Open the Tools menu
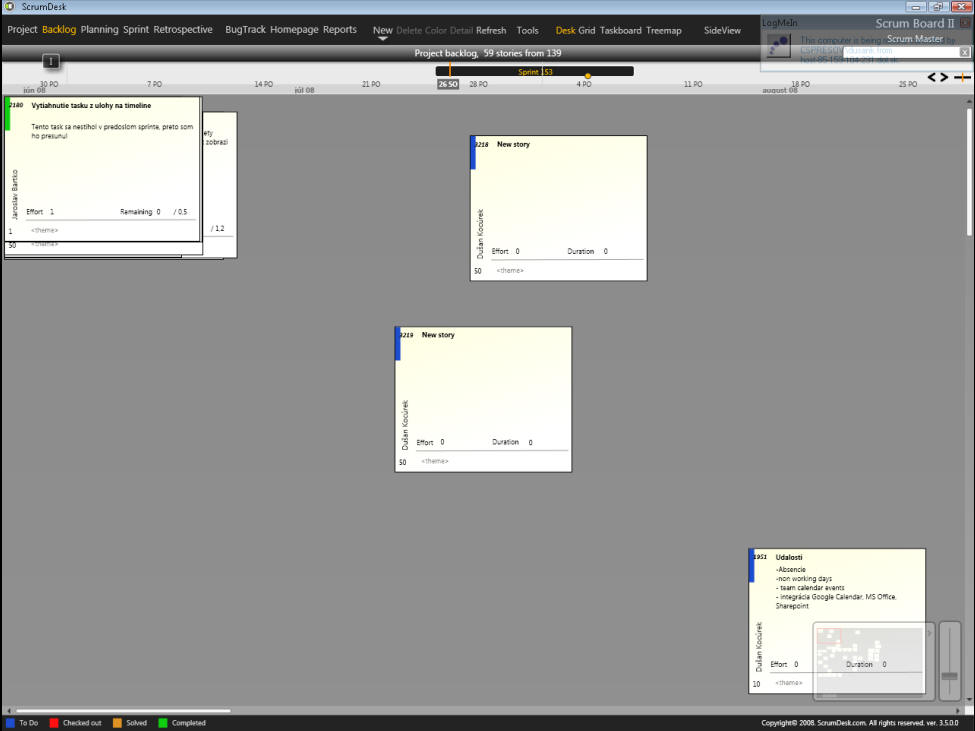Screen dimensions: 975x731 (527, 30)
